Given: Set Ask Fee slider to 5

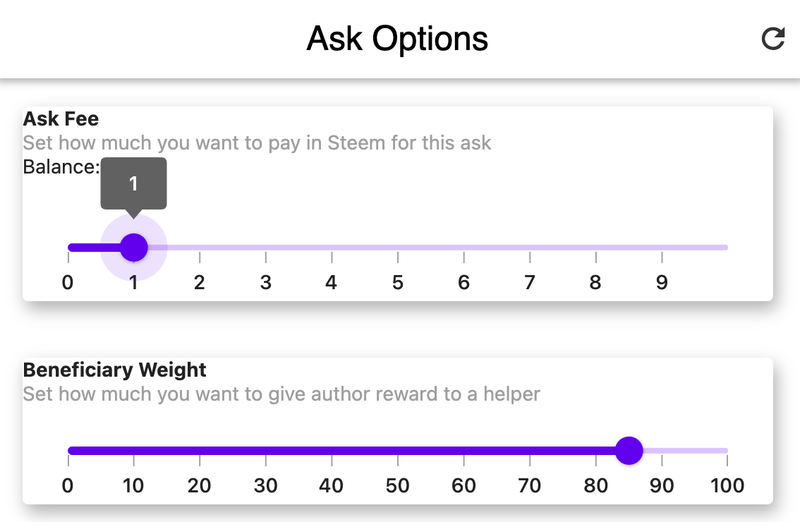Looking at the screenshot, I should [x=397, y=247].
